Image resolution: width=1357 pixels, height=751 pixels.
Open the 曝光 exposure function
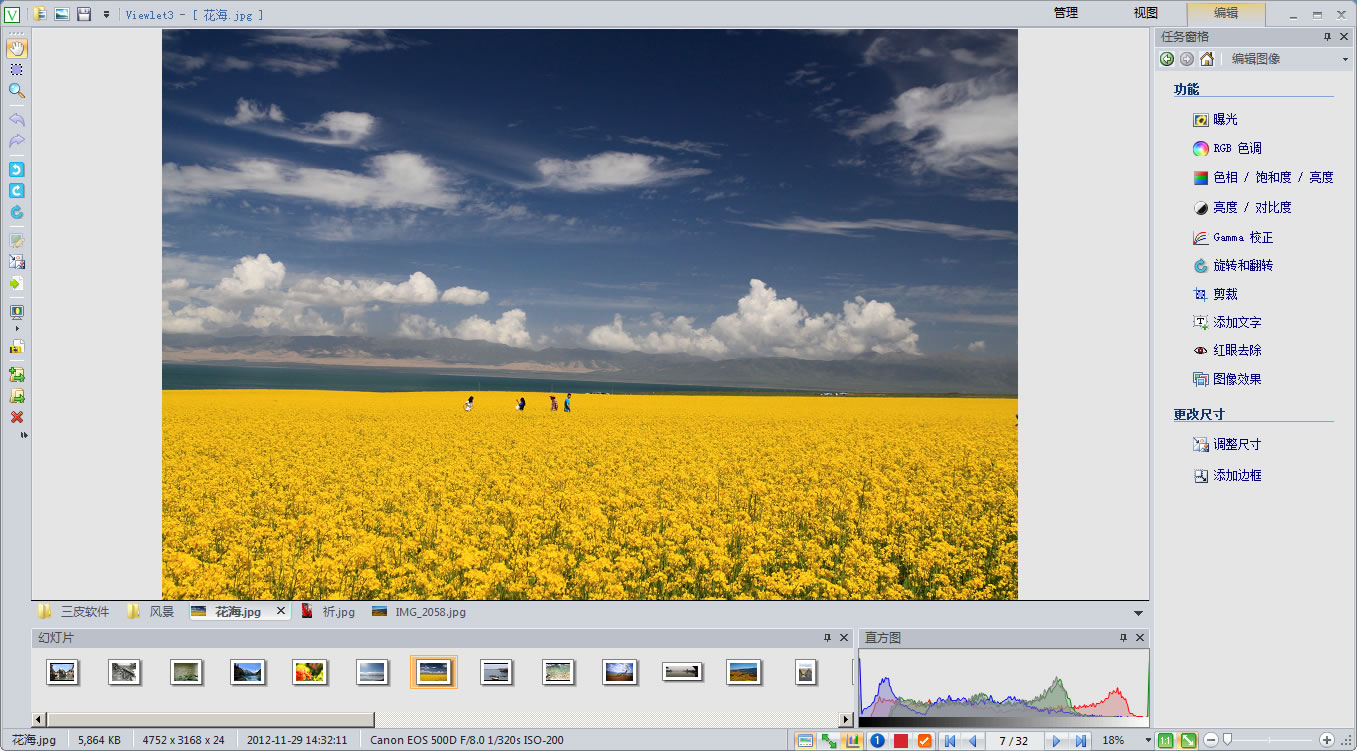pos(1225,120)
